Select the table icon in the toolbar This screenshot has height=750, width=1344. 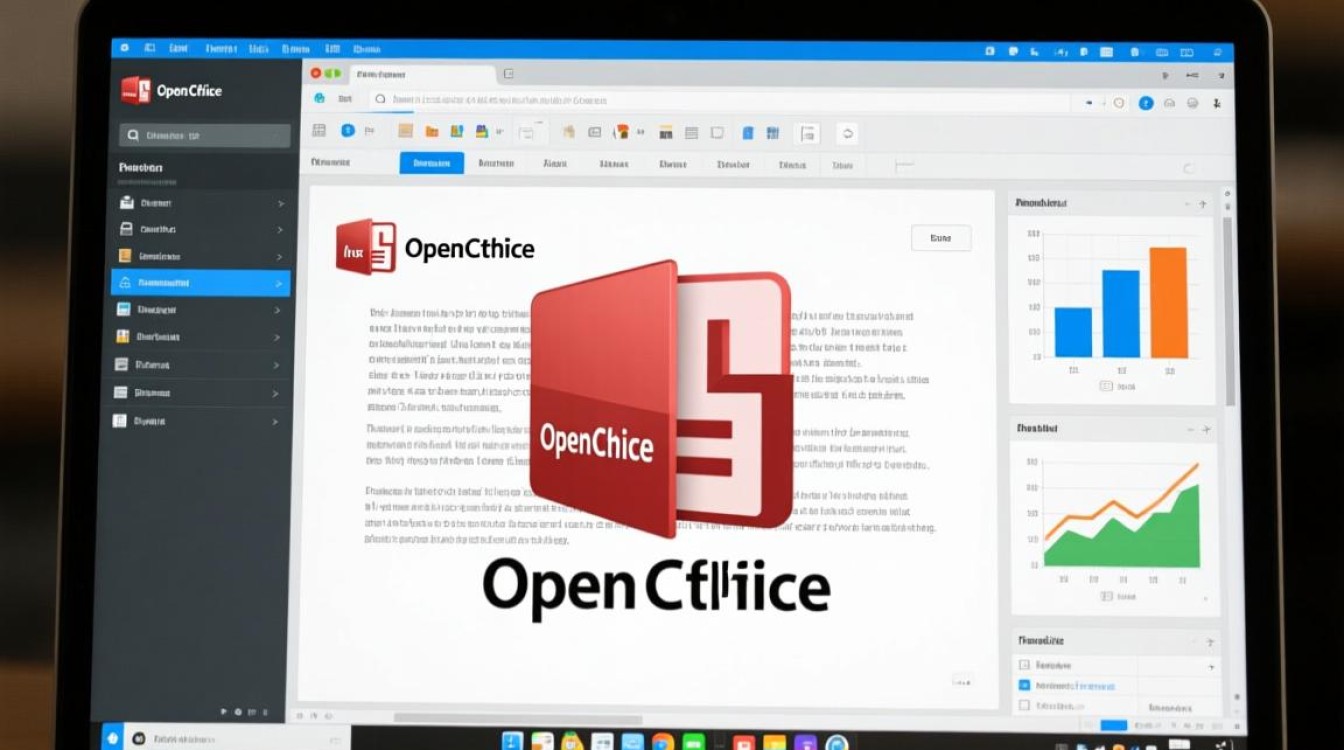pos(690,131)
